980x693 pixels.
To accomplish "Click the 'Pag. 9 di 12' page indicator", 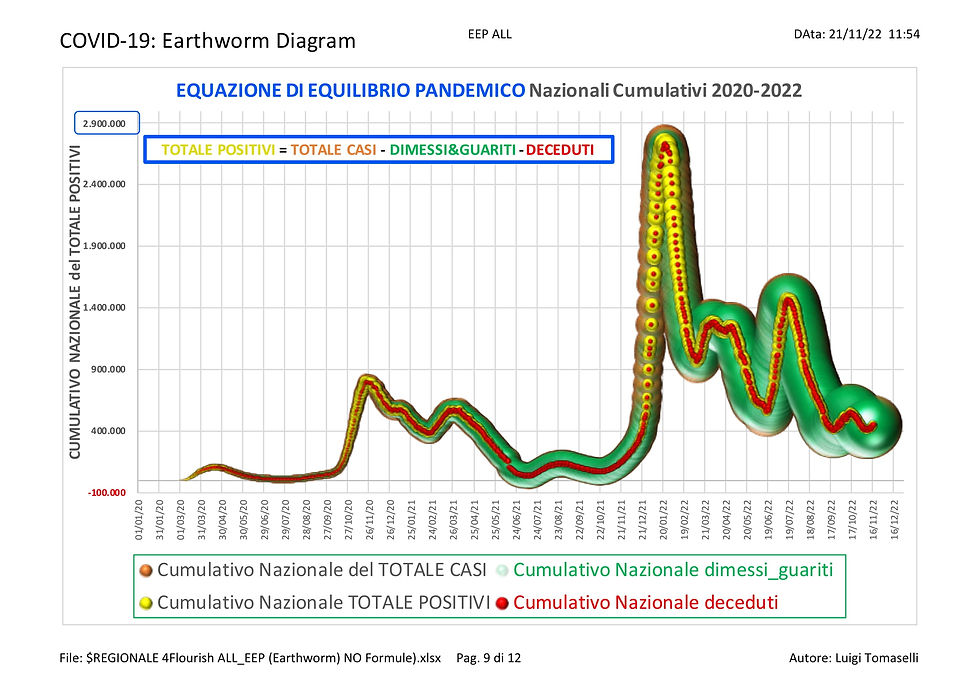I will (488, 658).
